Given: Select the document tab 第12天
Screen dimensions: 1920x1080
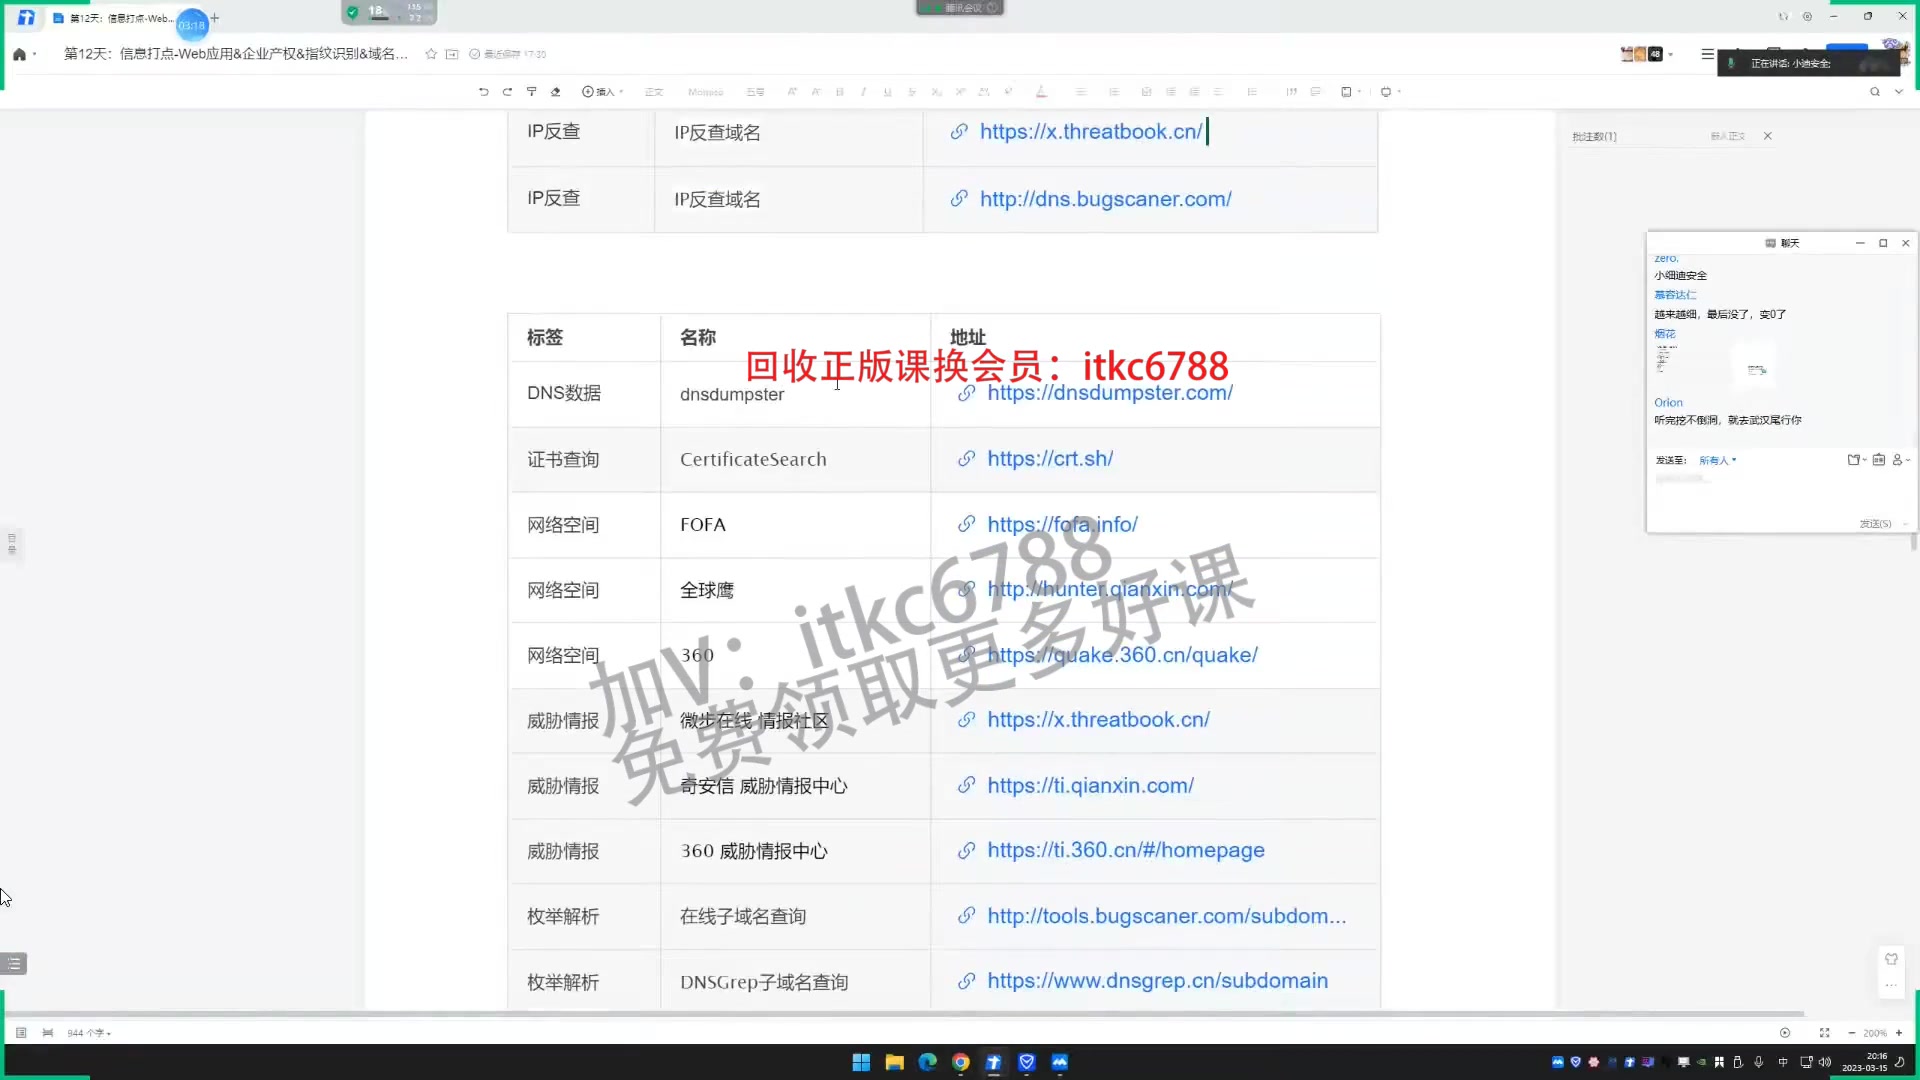Looking at the screenshot, I should coord(113,18).
